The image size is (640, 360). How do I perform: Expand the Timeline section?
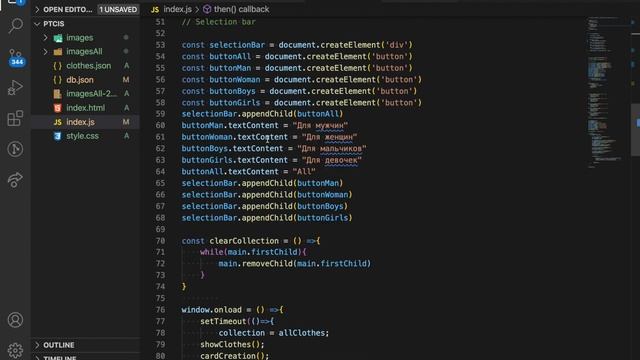[x=37, y=358]
